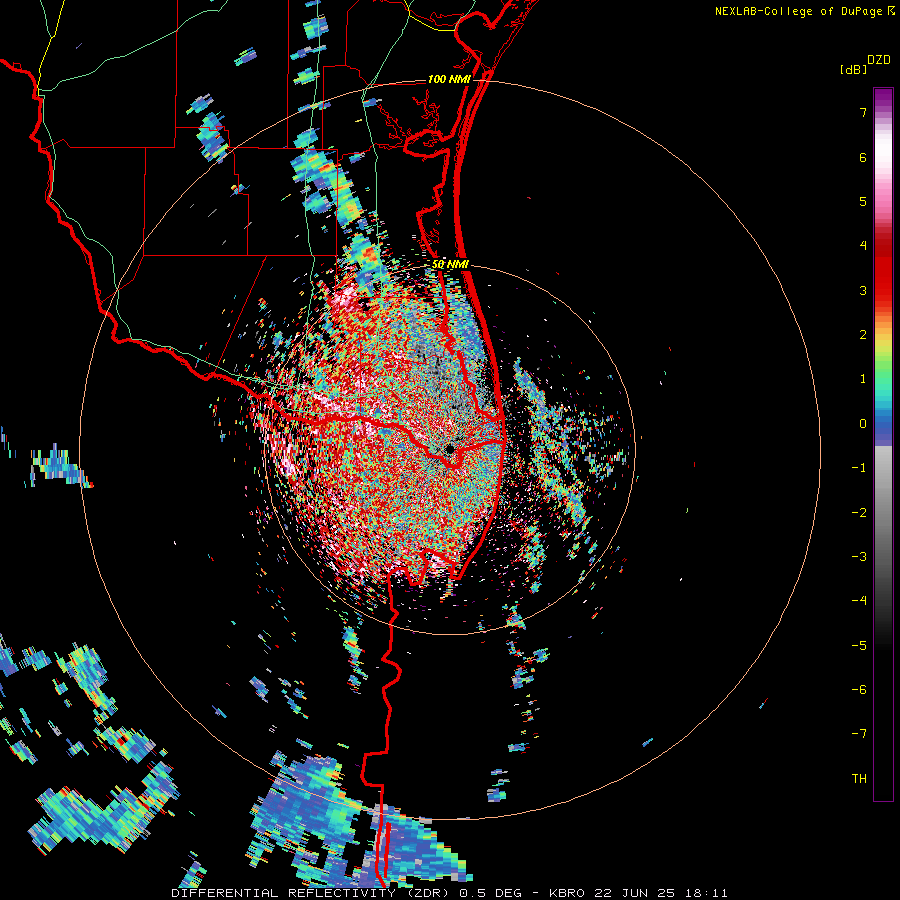Image resolution: width=900 pixels, height=900 pixels.
Task: Click the ZDR color scale bar
Action: tap(883, 444)
